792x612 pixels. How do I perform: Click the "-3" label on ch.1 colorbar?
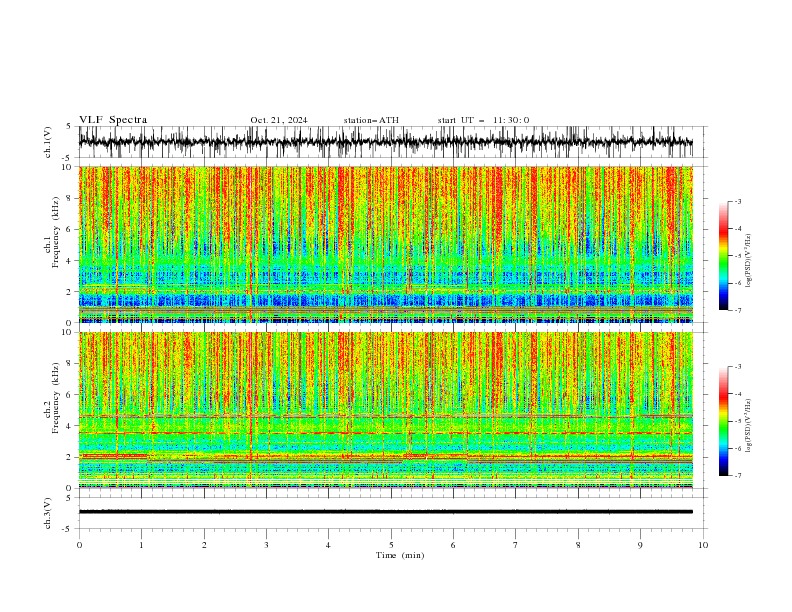738,201
